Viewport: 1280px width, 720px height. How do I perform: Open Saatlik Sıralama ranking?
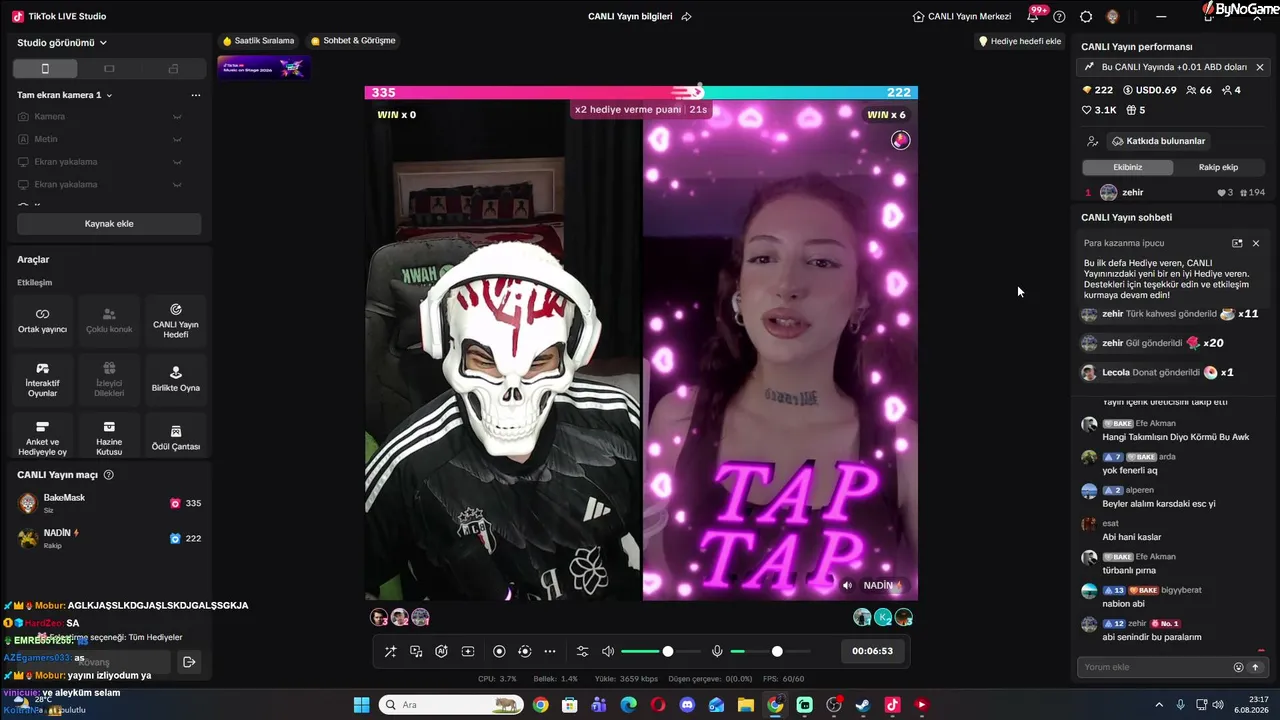click(x=259, y=41)
